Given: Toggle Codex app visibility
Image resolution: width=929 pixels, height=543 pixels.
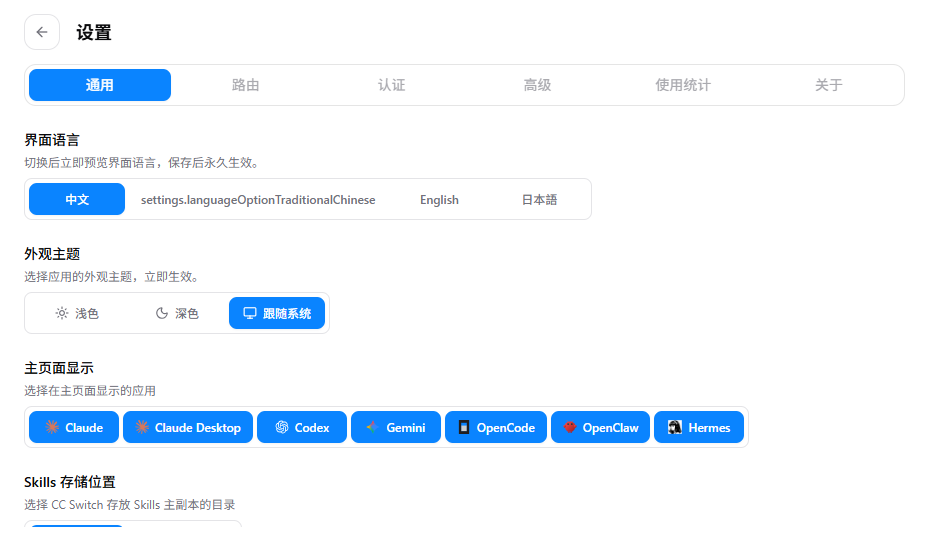Looking at the screenshot, I should 302,427.
